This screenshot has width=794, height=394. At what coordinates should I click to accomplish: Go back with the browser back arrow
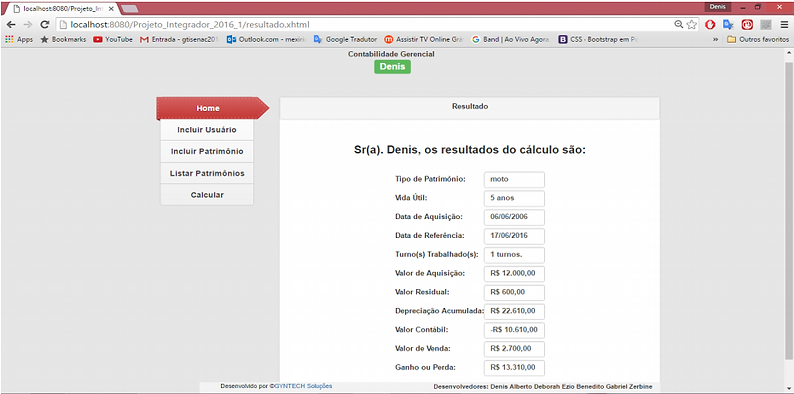pos(11,24)
